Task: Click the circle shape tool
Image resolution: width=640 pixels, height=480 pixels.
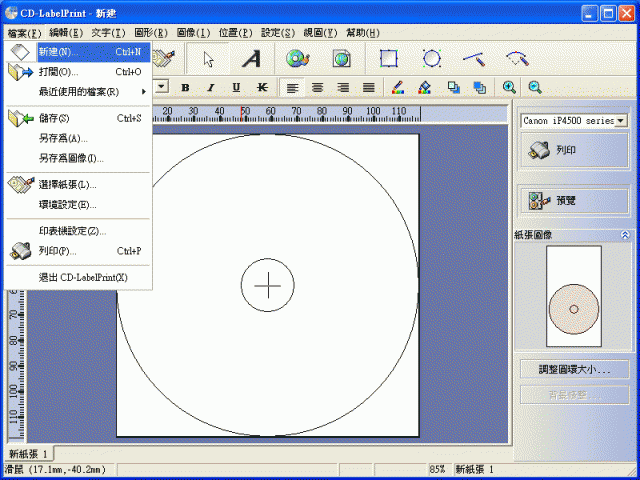Action: [431, 59]
